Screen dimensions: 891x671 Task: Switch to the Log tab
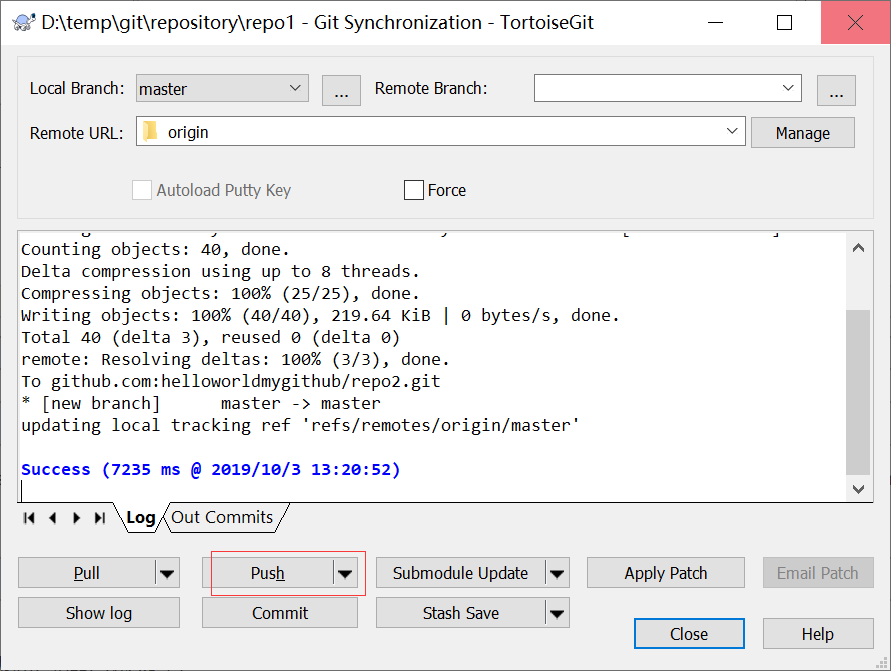click(x=140, y=518)
